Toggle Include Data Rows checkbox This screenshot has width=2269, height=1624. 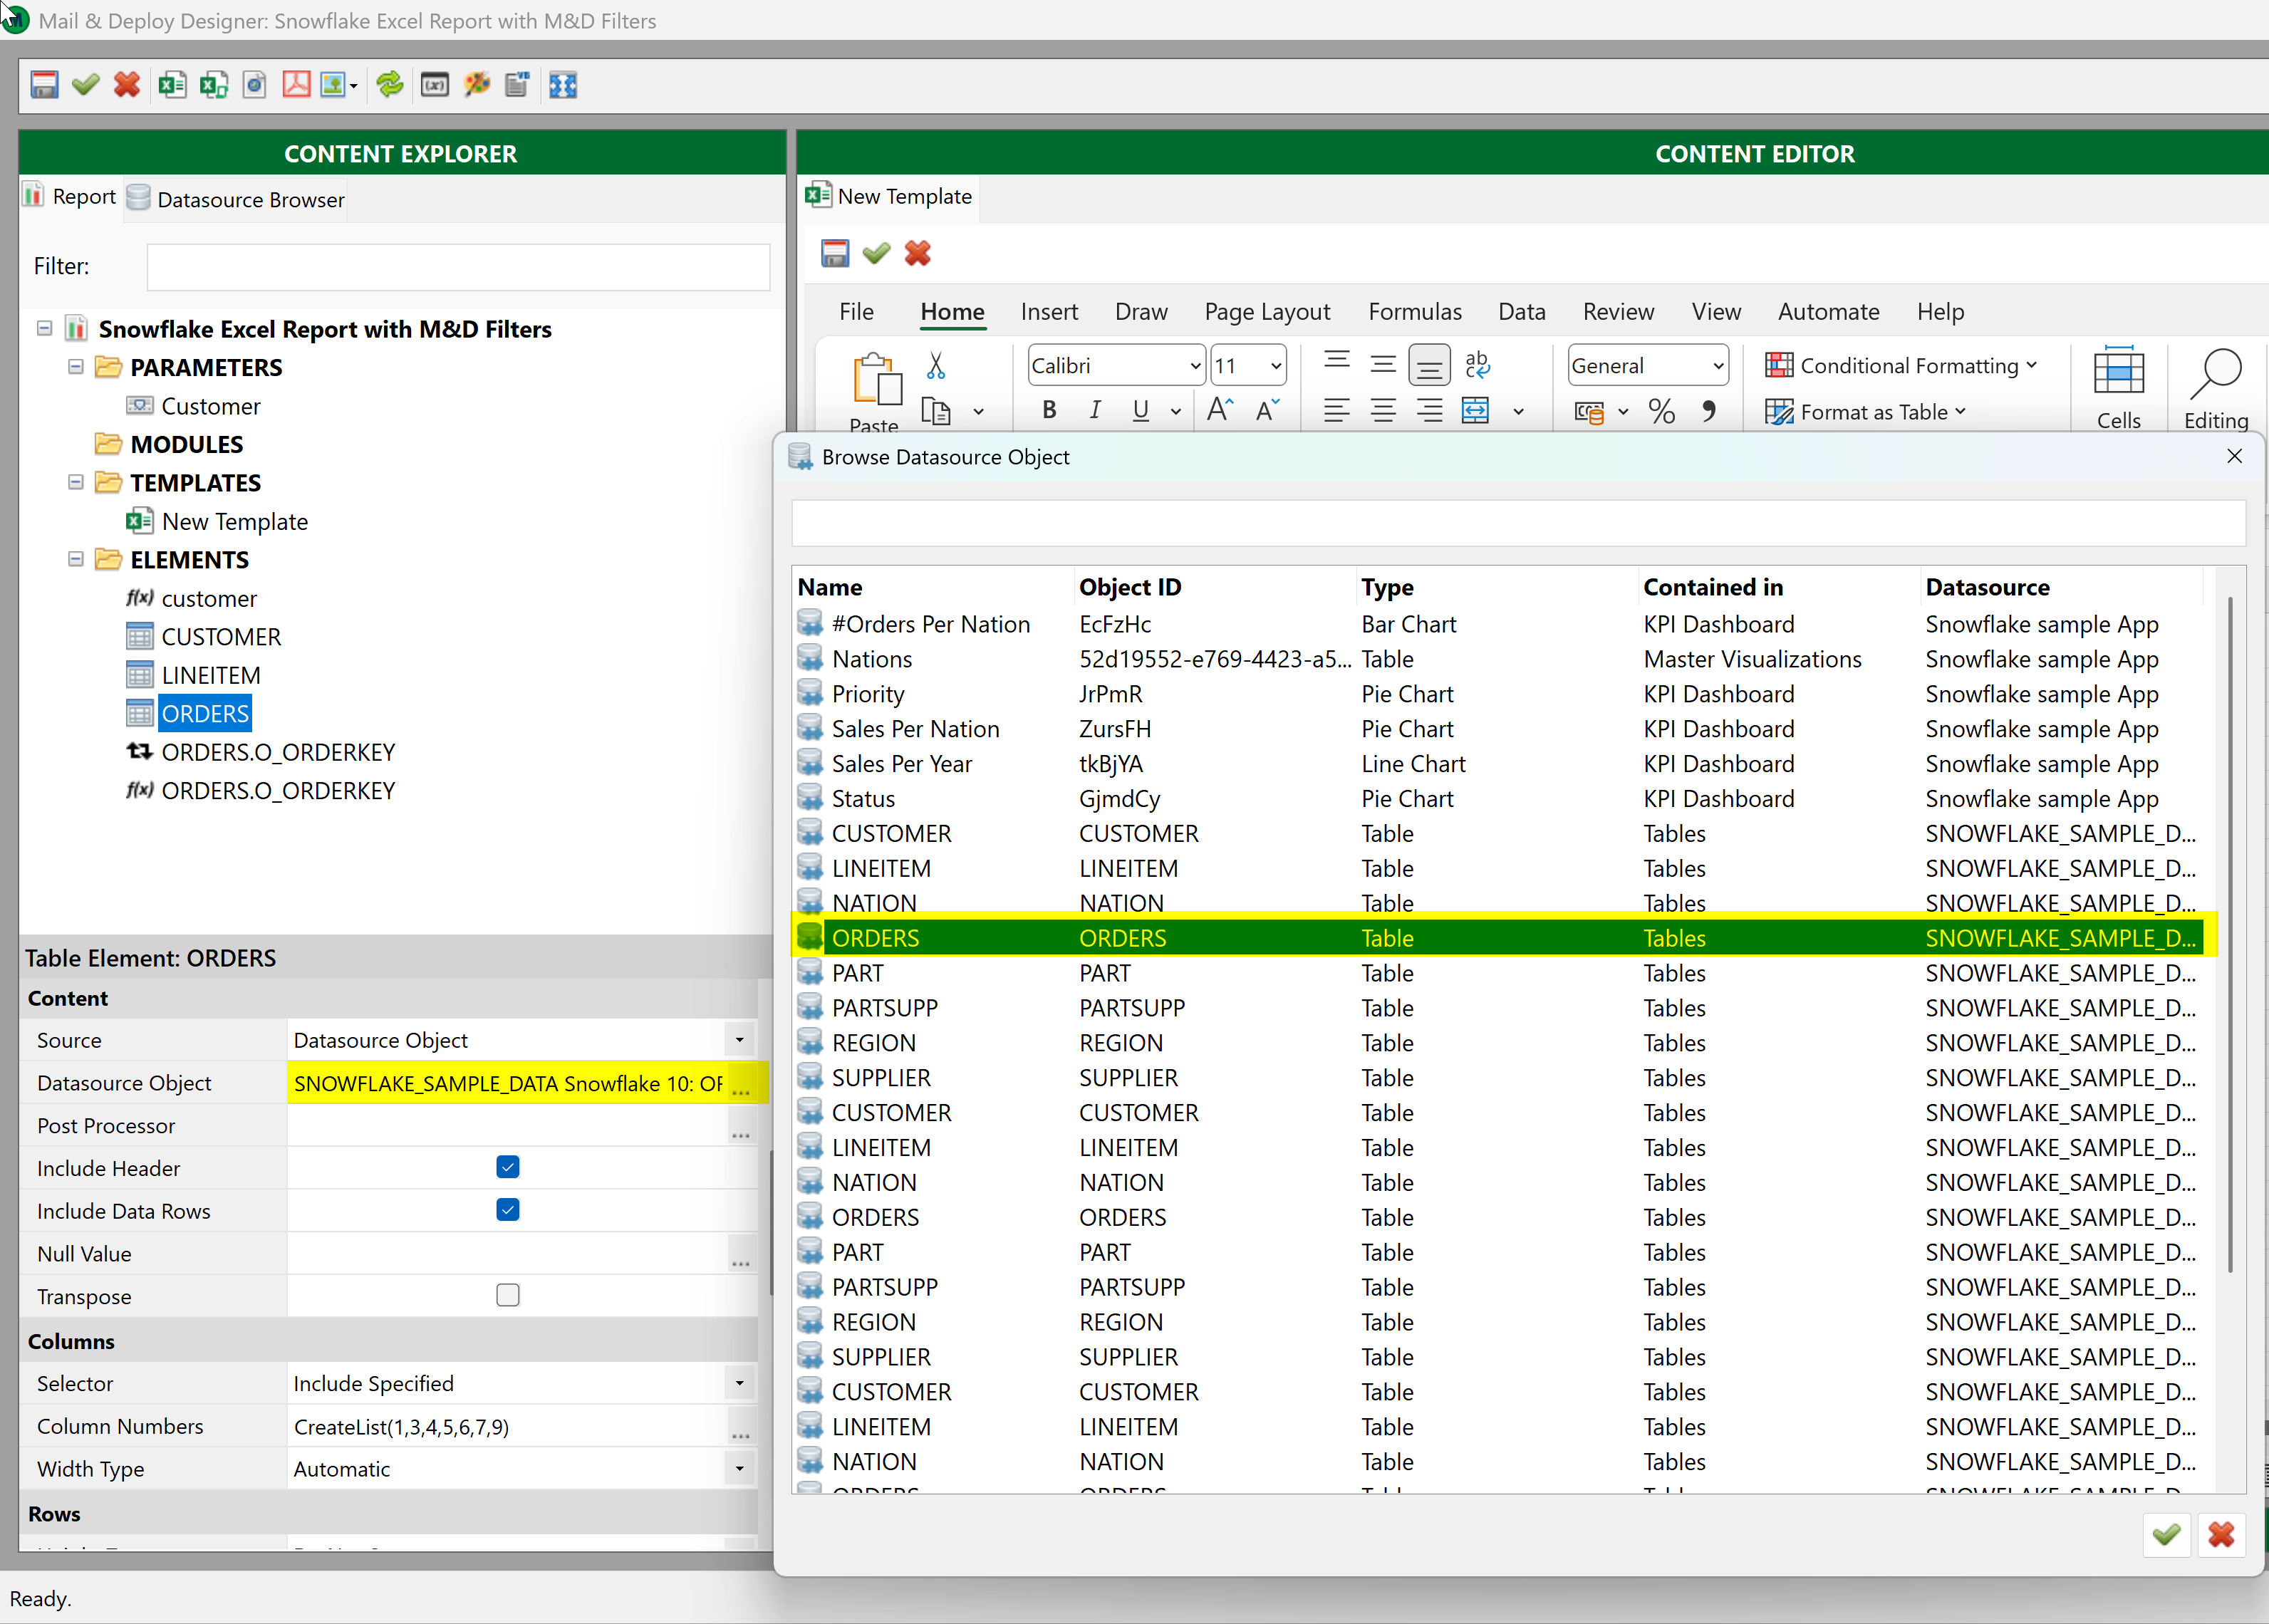(508, 1210)
